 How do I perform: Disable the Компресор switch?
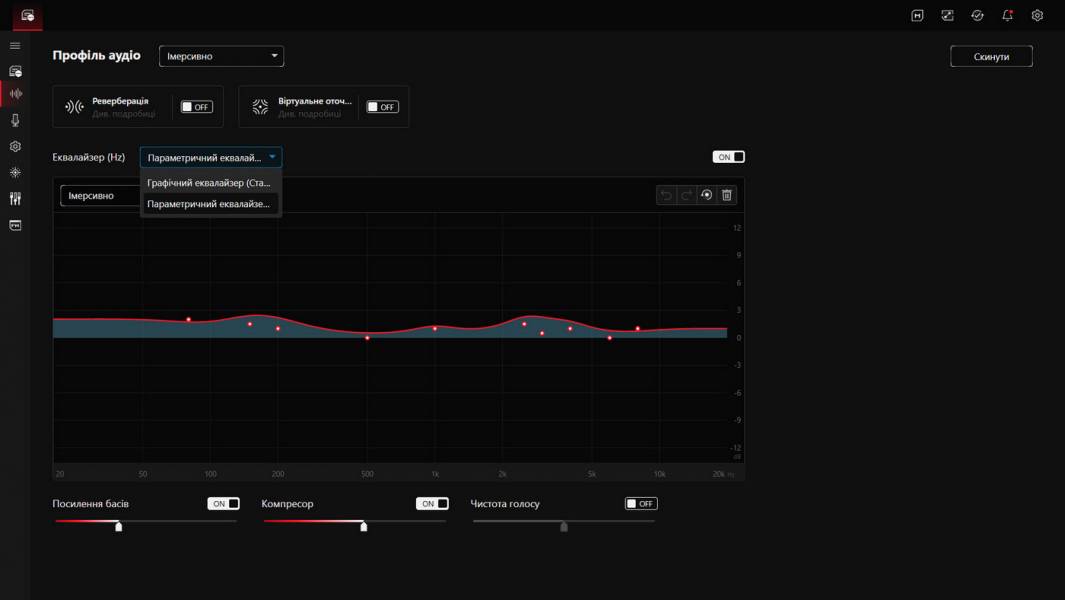pyautogui.click(x=432, y=504)
